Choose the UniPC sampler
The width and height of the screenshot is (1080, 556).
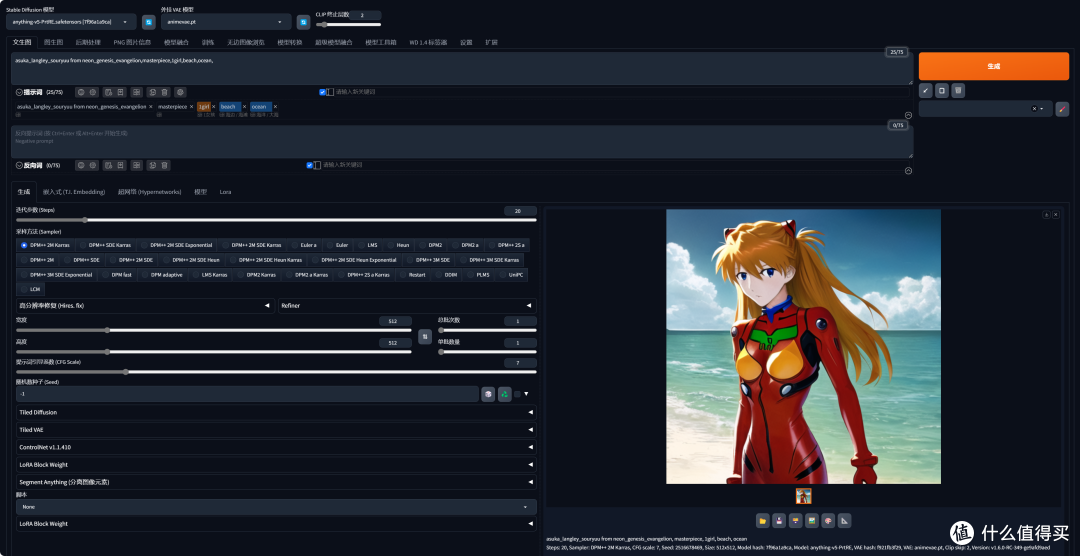511,274
